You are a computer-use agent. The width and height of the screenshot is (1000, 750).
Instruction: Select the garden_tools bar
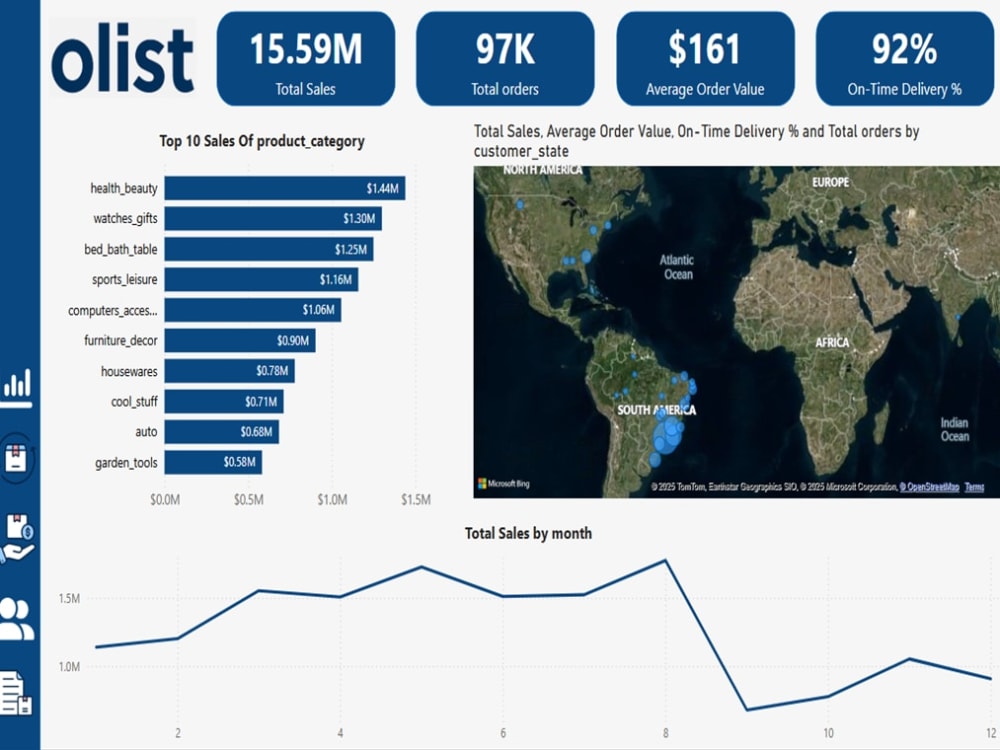tap(213, 462)
